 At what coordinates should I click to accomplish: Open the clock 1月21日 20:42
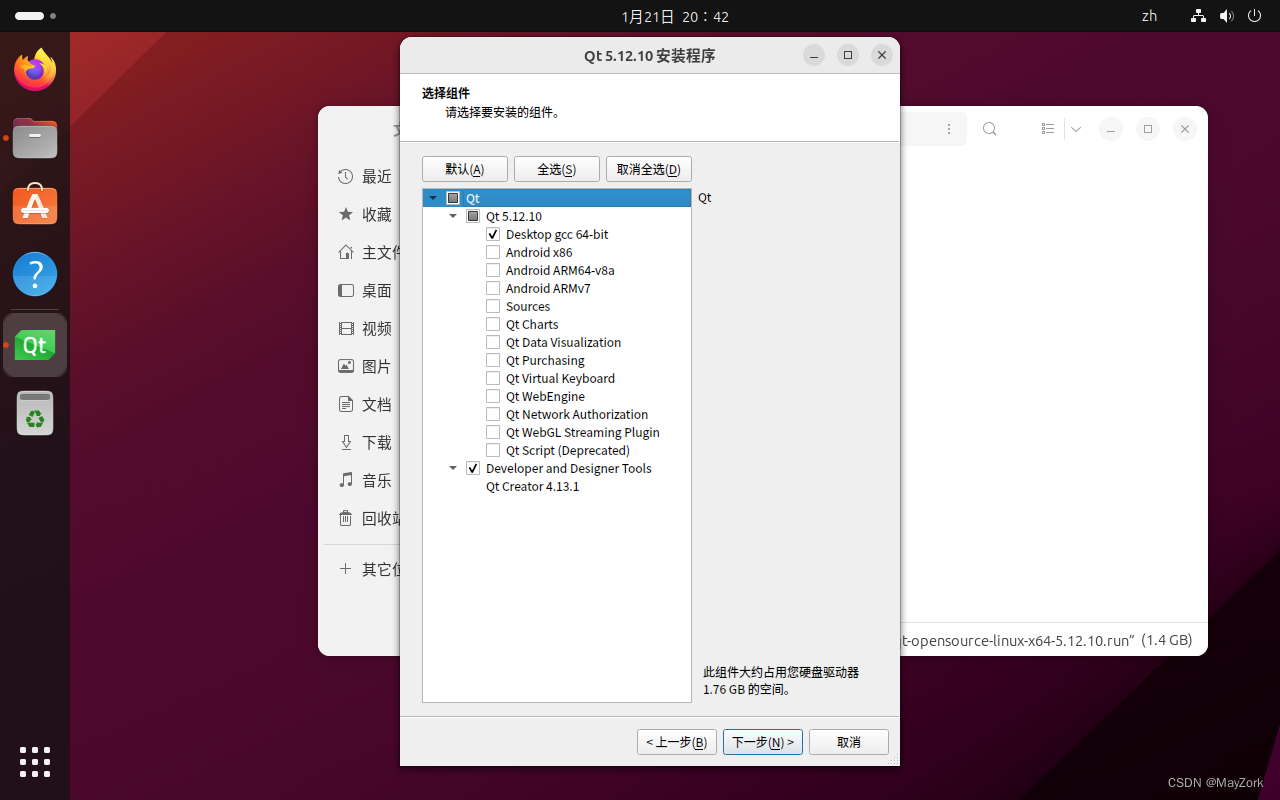coord(675,16)
